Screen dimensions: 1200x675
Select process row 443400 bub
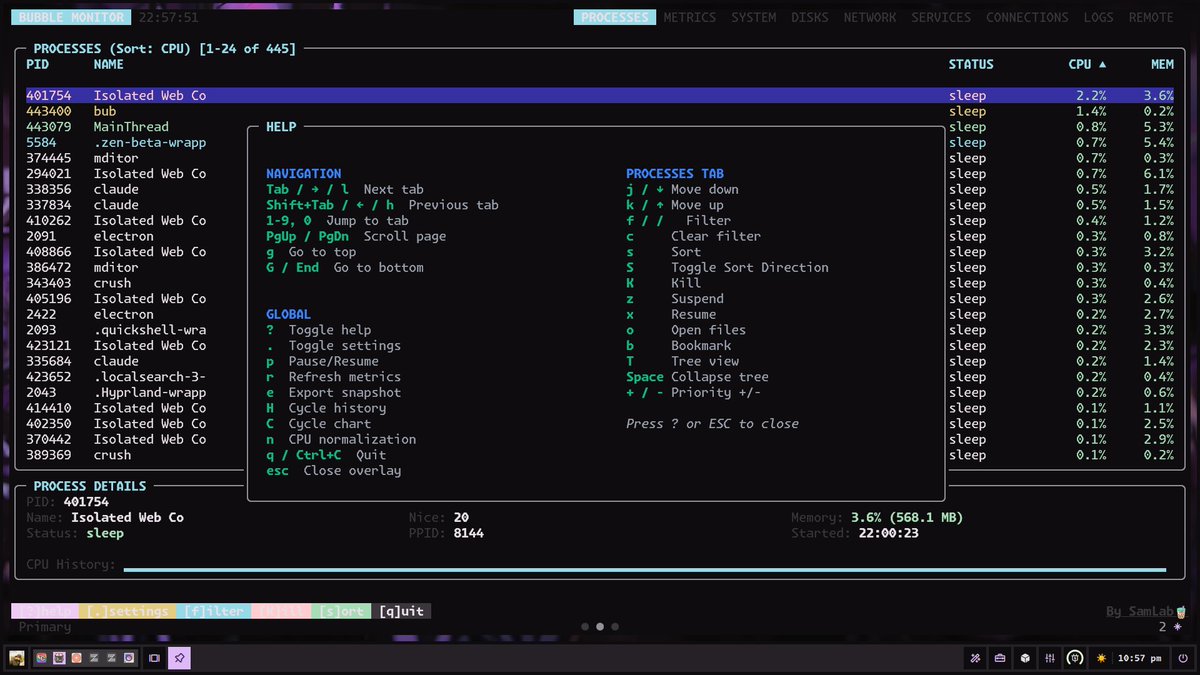(x=600, y=111)
